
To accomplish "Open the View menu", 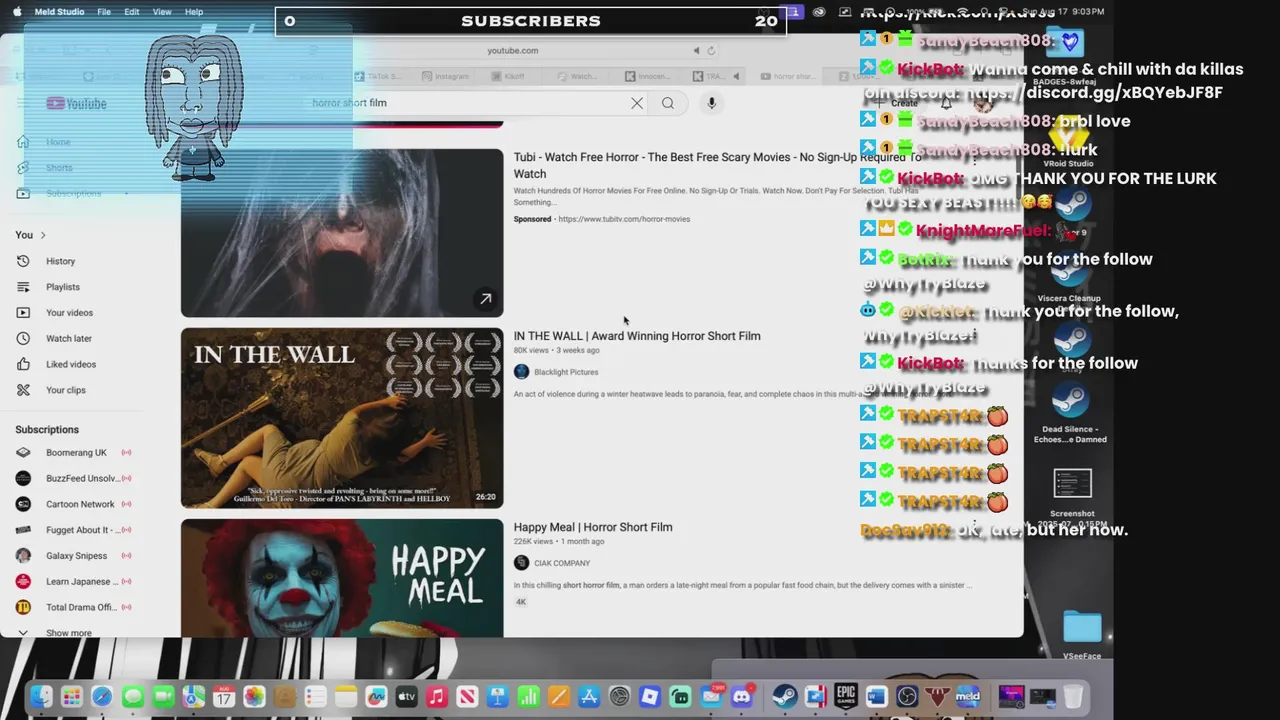I will tap(162, 12).
